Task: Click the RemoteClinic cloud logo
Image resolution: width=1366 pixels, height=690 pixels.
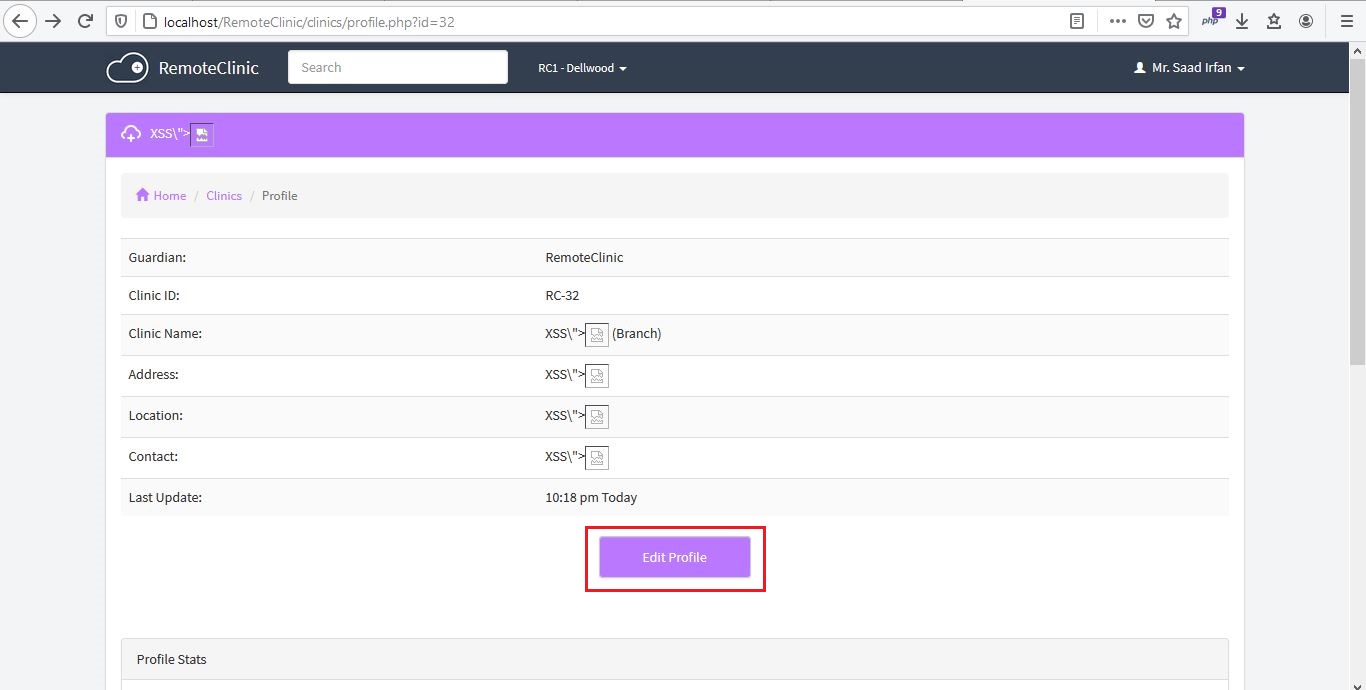Action: [x=127, y=68]
